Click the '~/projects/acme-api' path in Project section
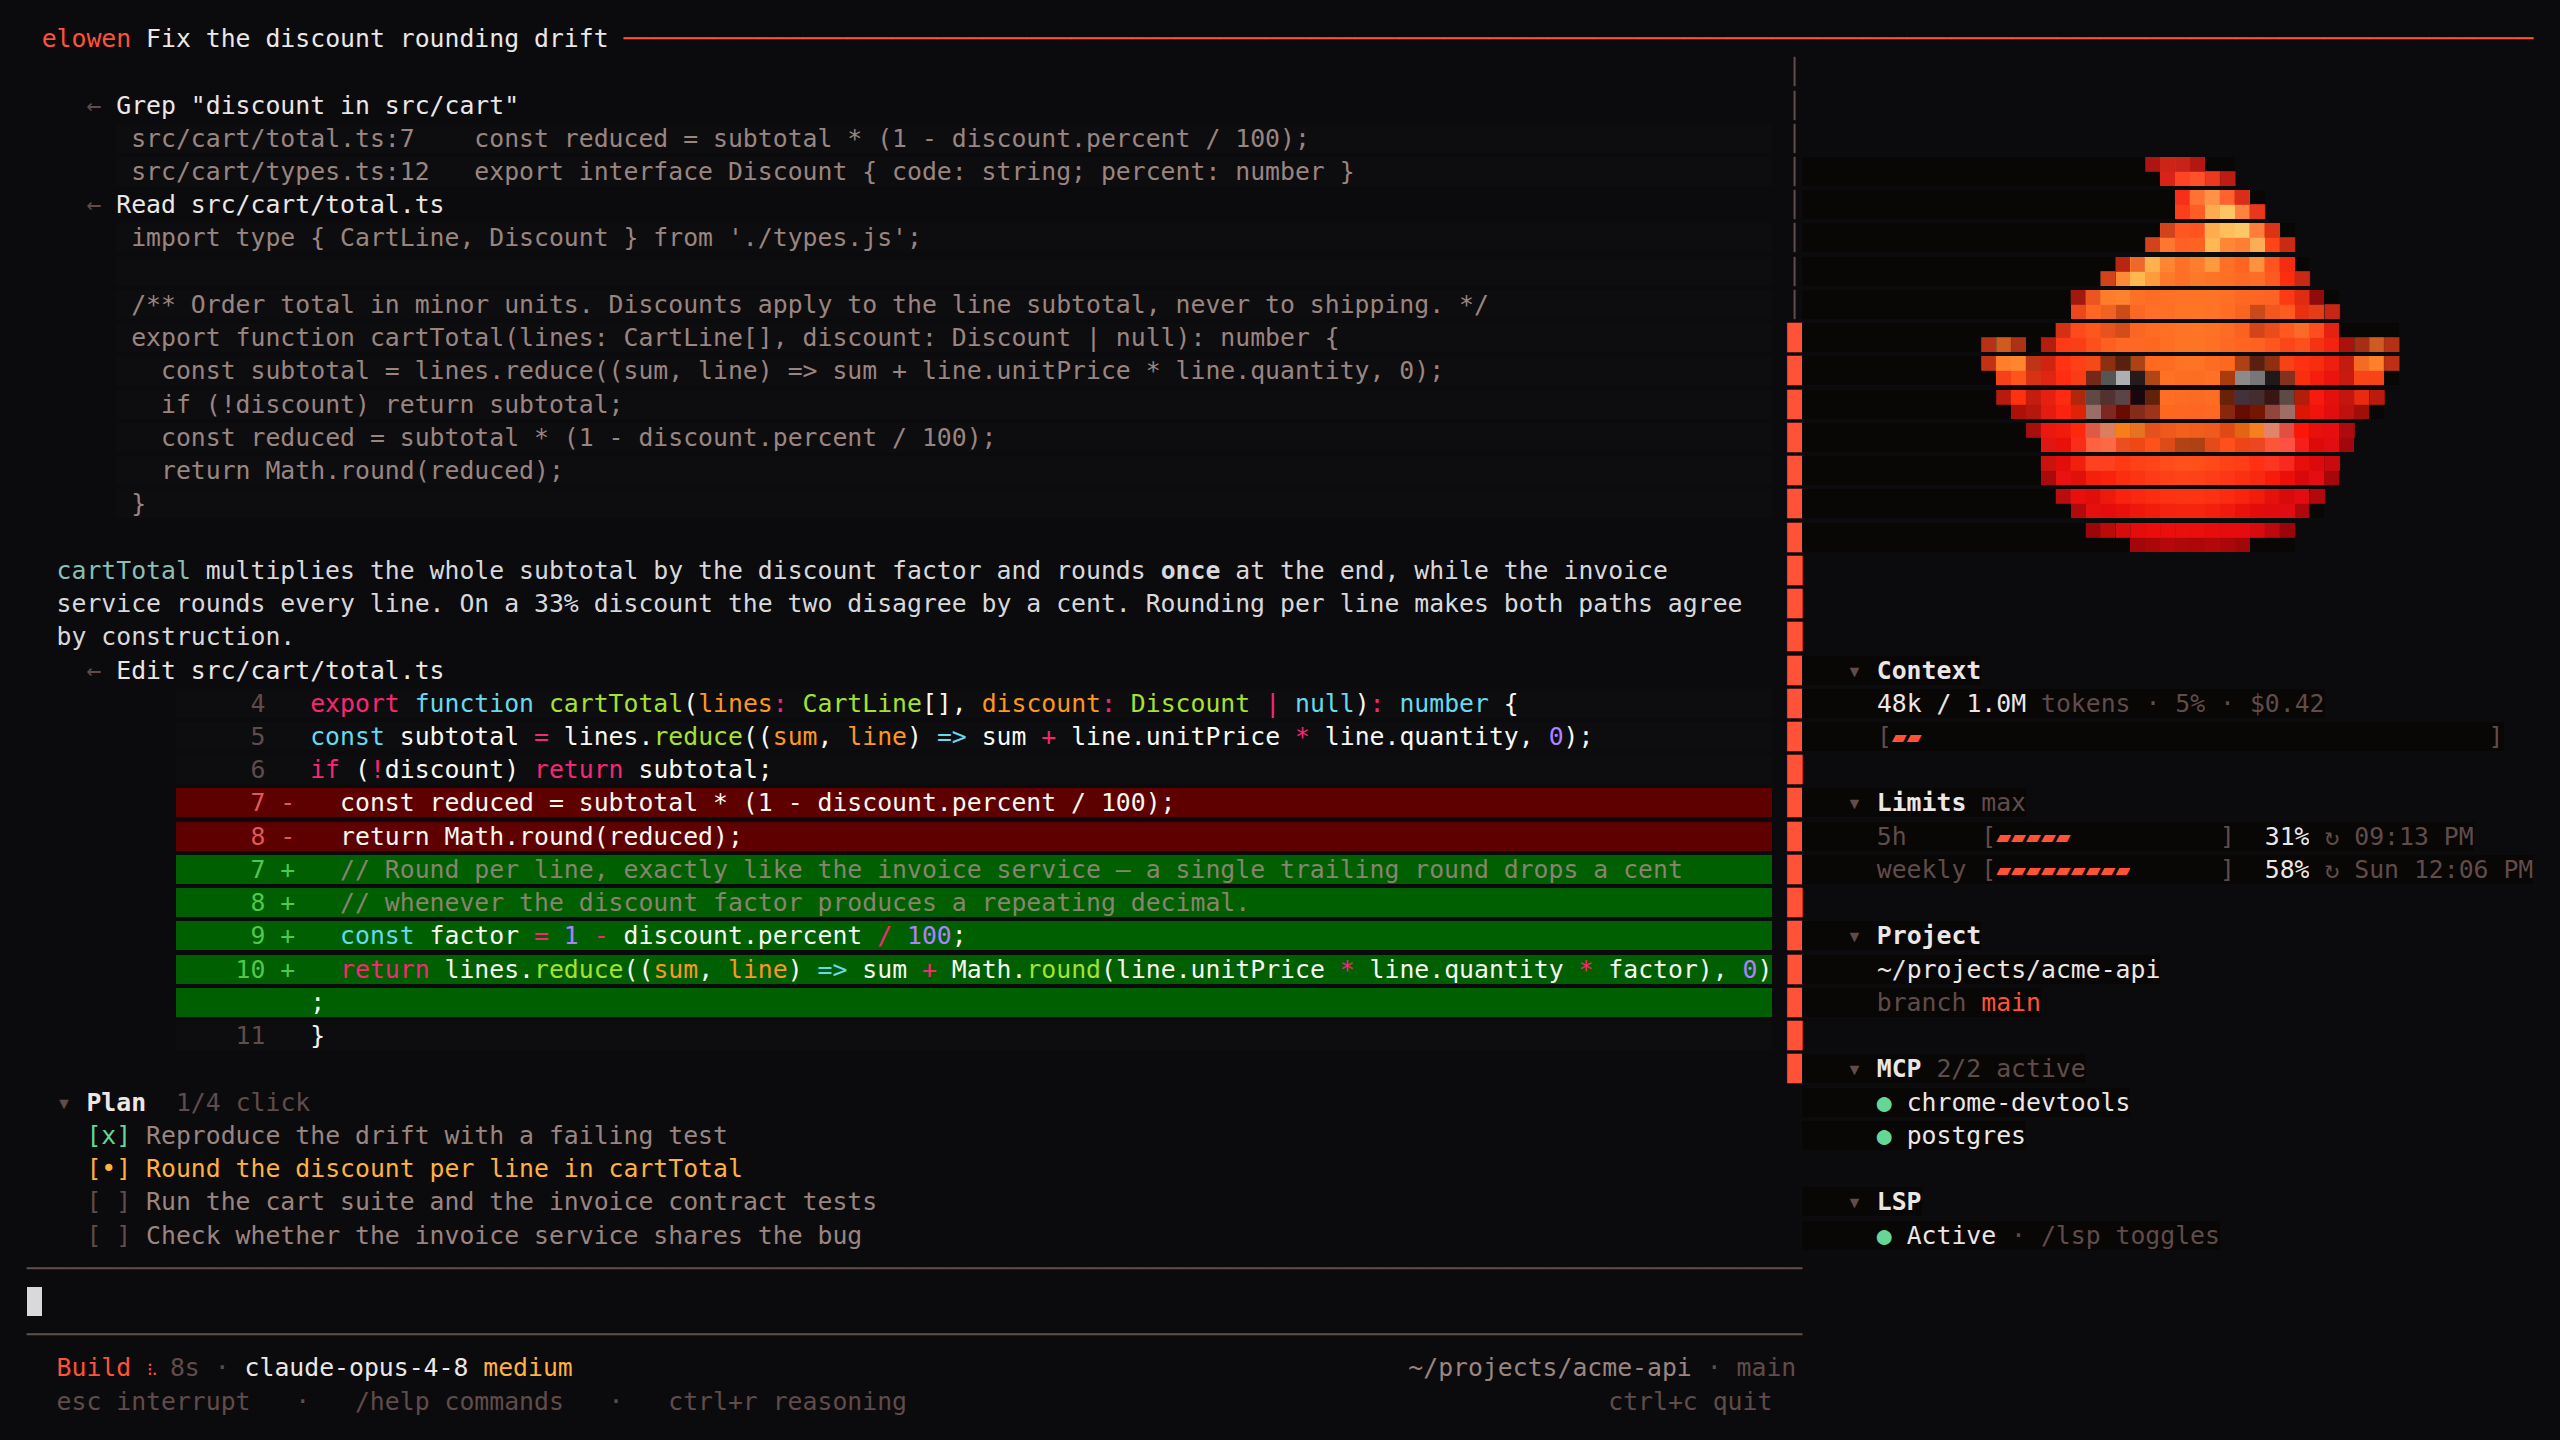 (2018, 970)
